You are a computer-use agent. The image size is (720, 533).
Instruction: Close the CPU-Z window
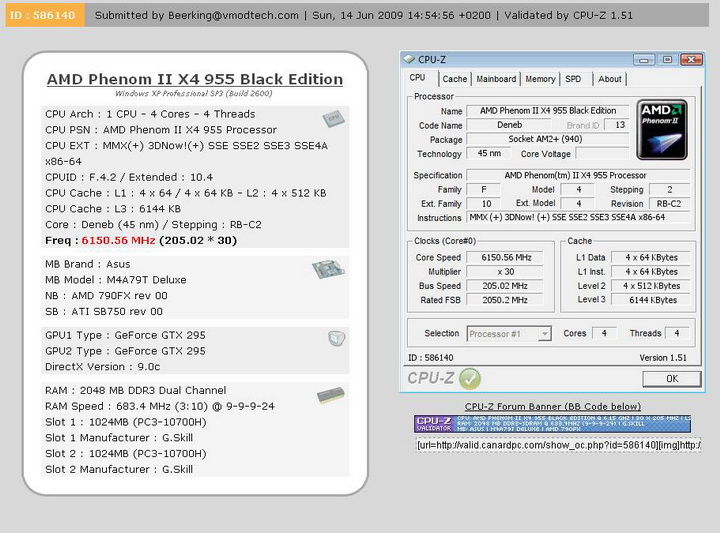(x=691, y=60)
